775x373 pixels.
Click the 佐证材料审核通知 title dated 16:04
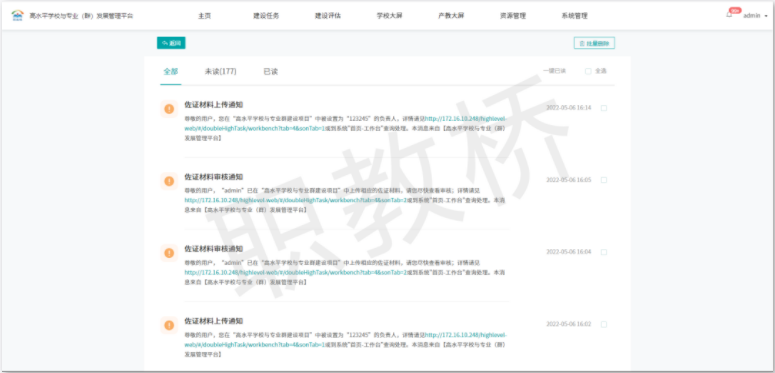(x=214, y=249)
